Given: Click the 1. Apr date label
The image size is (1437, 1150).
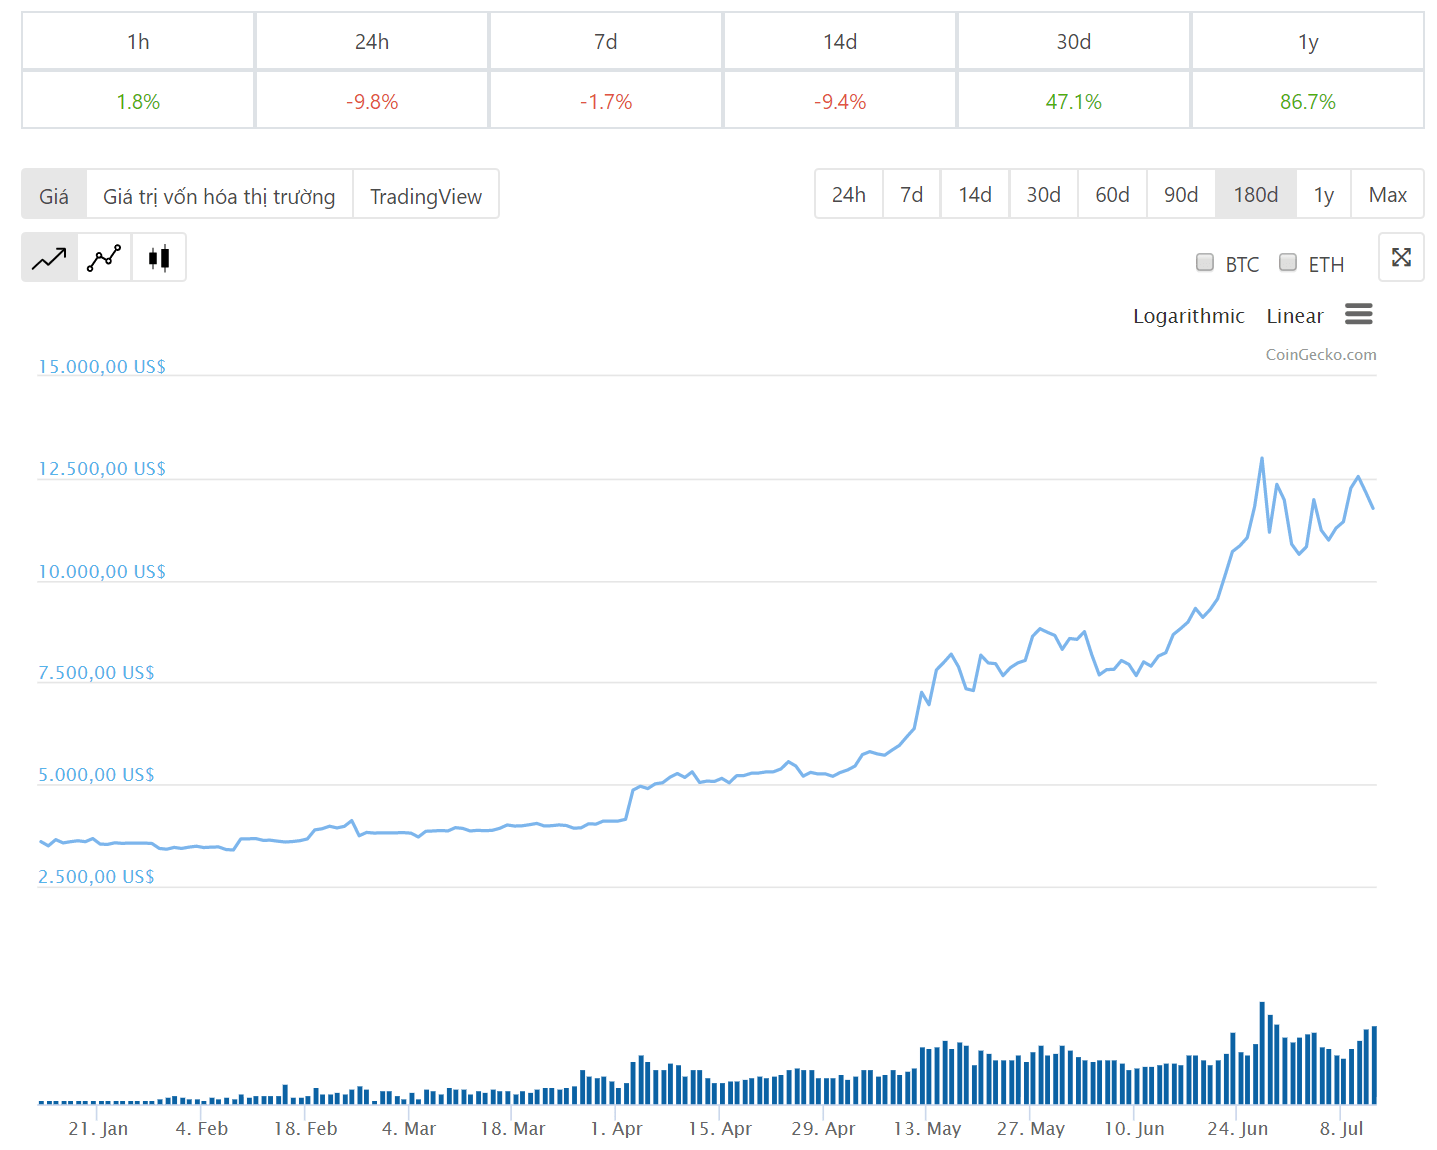Looking at the screenshot, I should tap(616, 1128).
